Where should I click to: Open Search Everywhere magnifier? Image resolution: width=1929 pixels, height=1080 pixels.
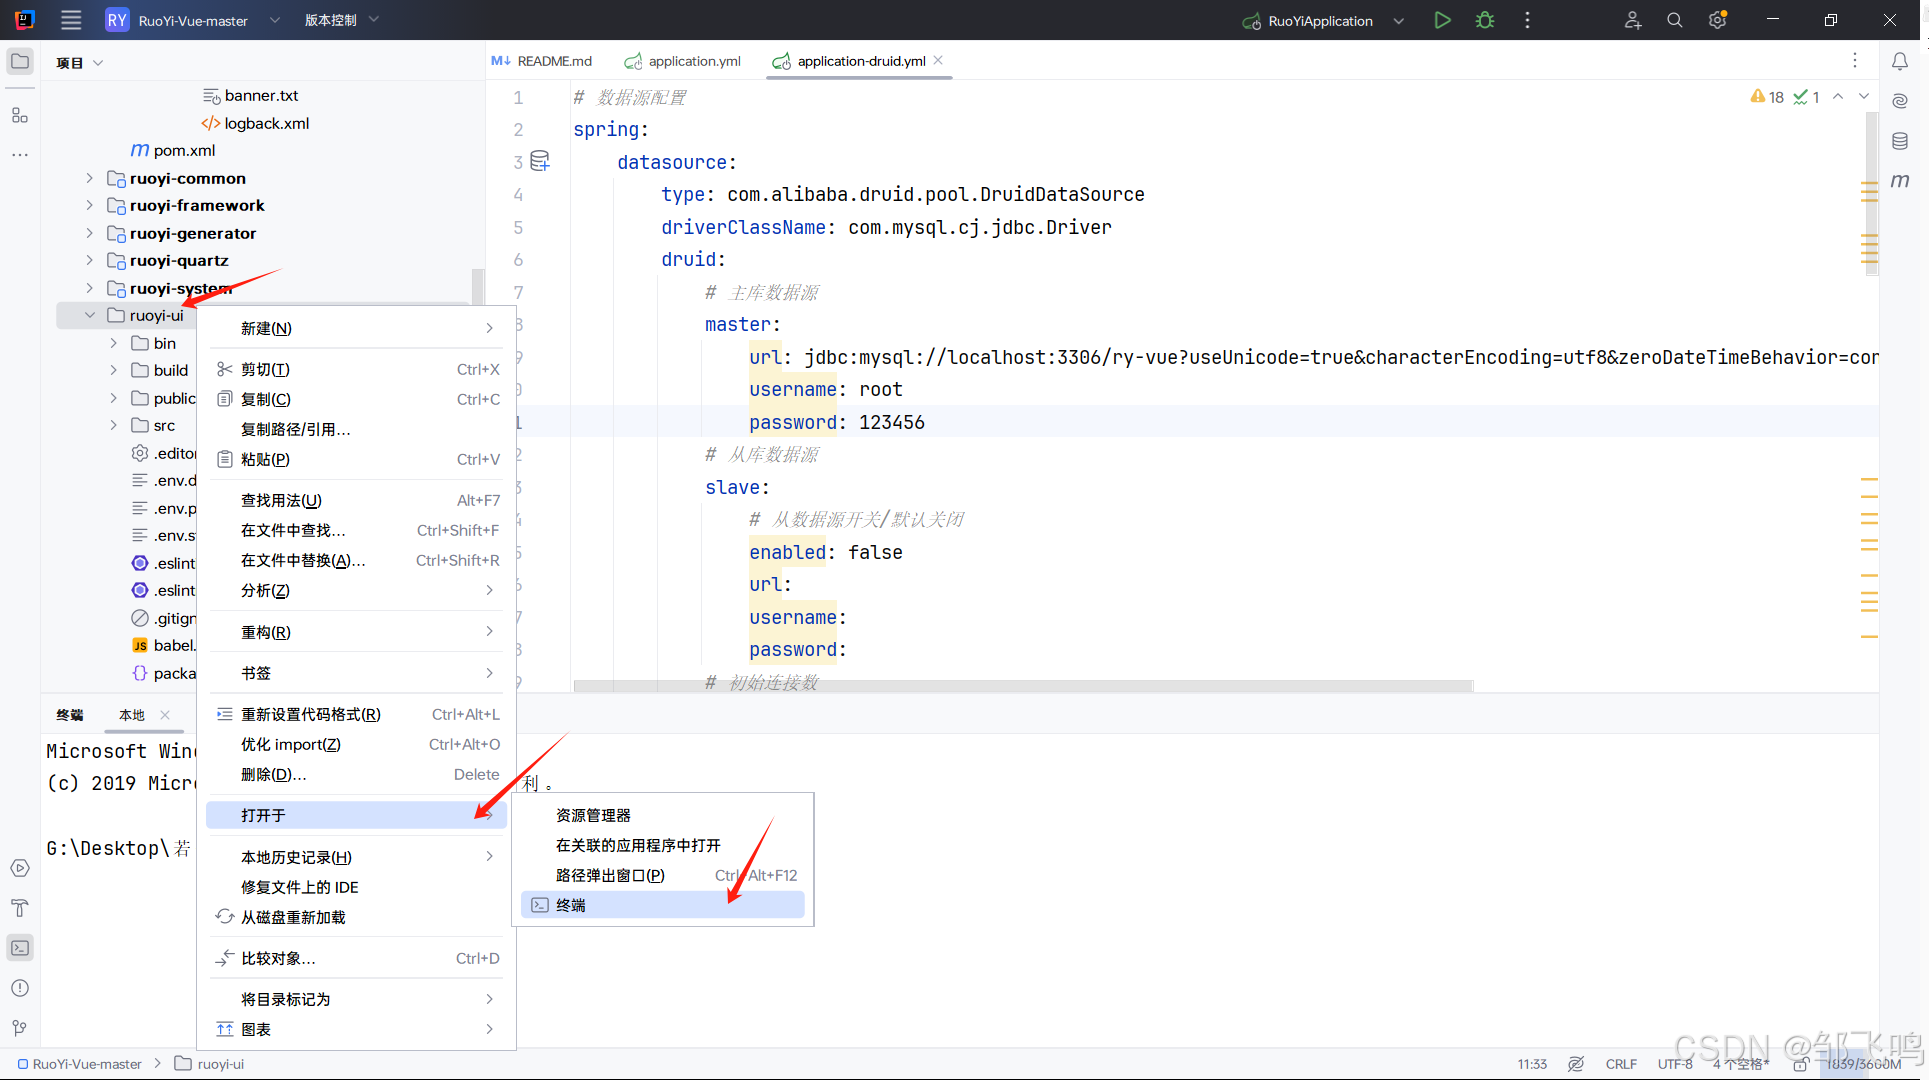1675,20
